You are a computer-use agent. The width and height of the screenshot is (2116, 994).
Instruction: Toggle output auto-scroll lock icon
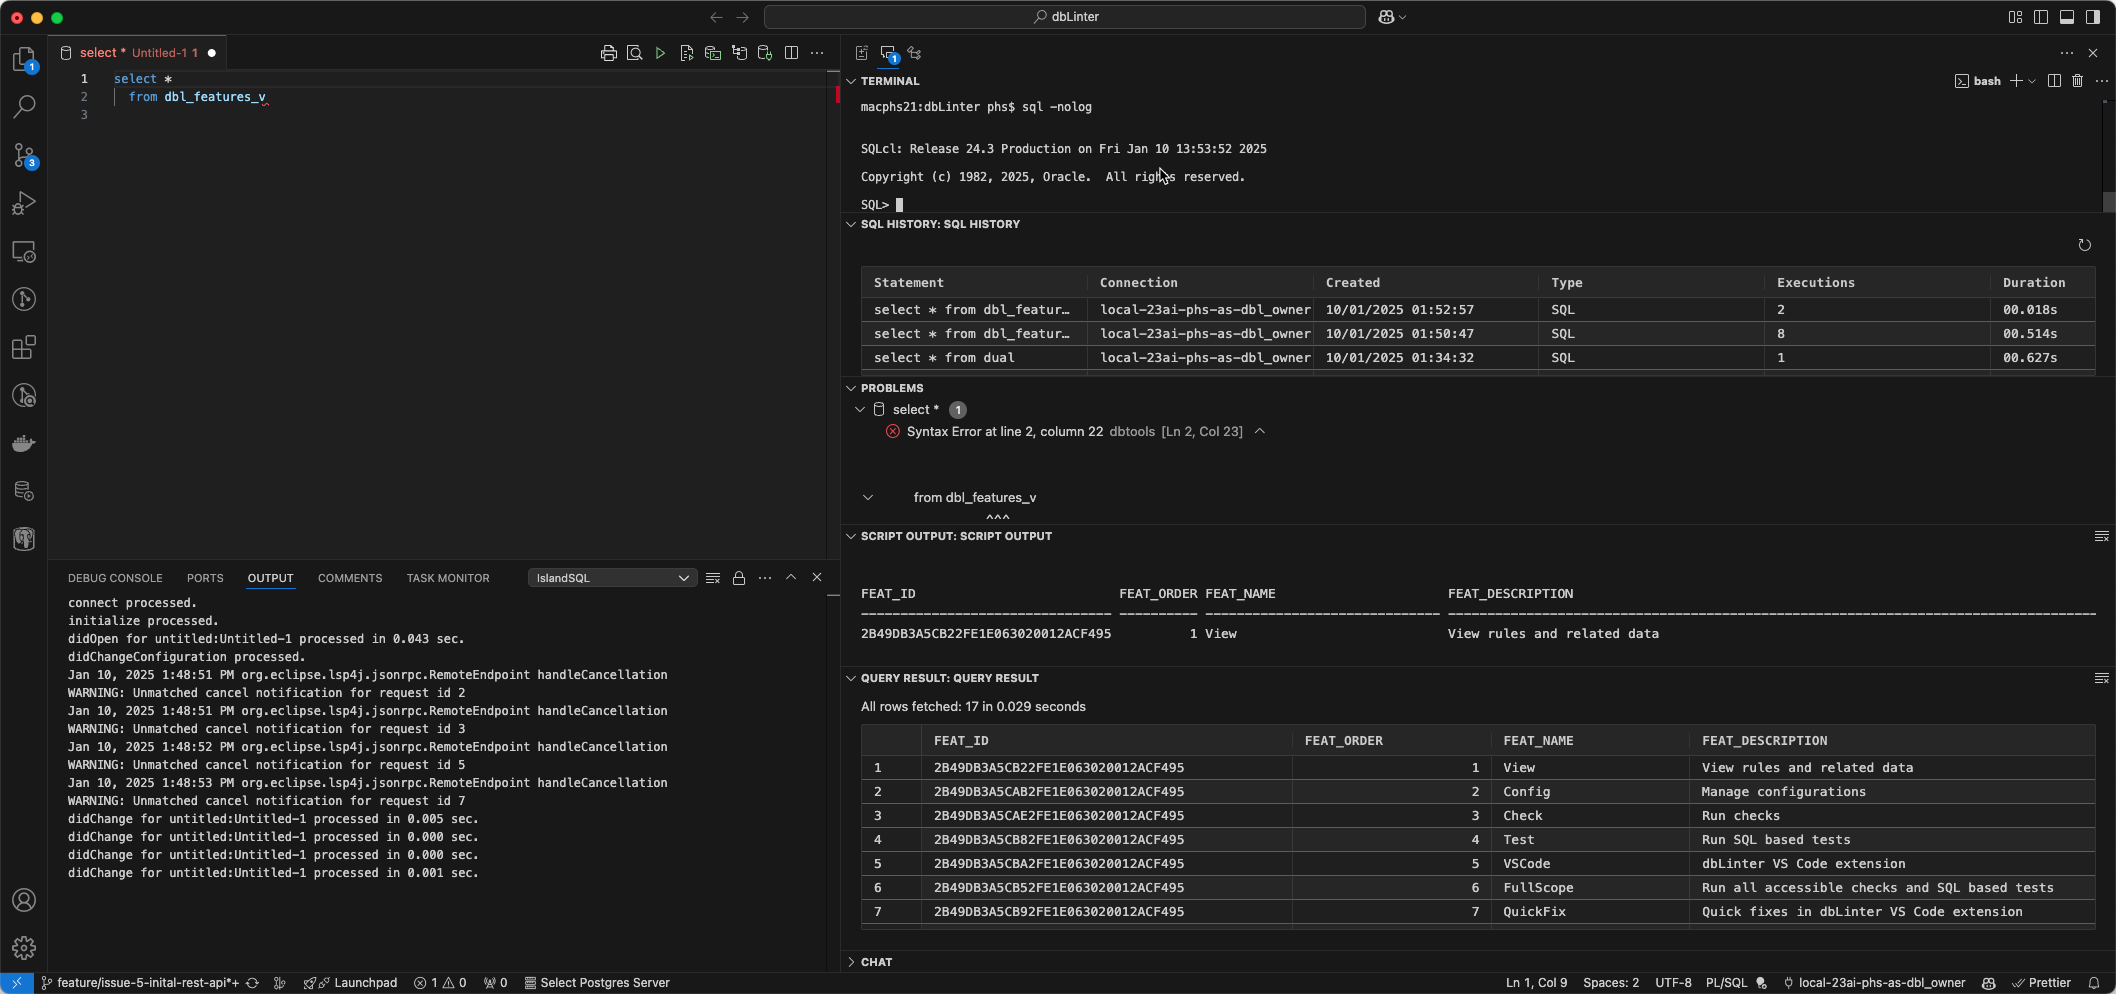point(739,578)
